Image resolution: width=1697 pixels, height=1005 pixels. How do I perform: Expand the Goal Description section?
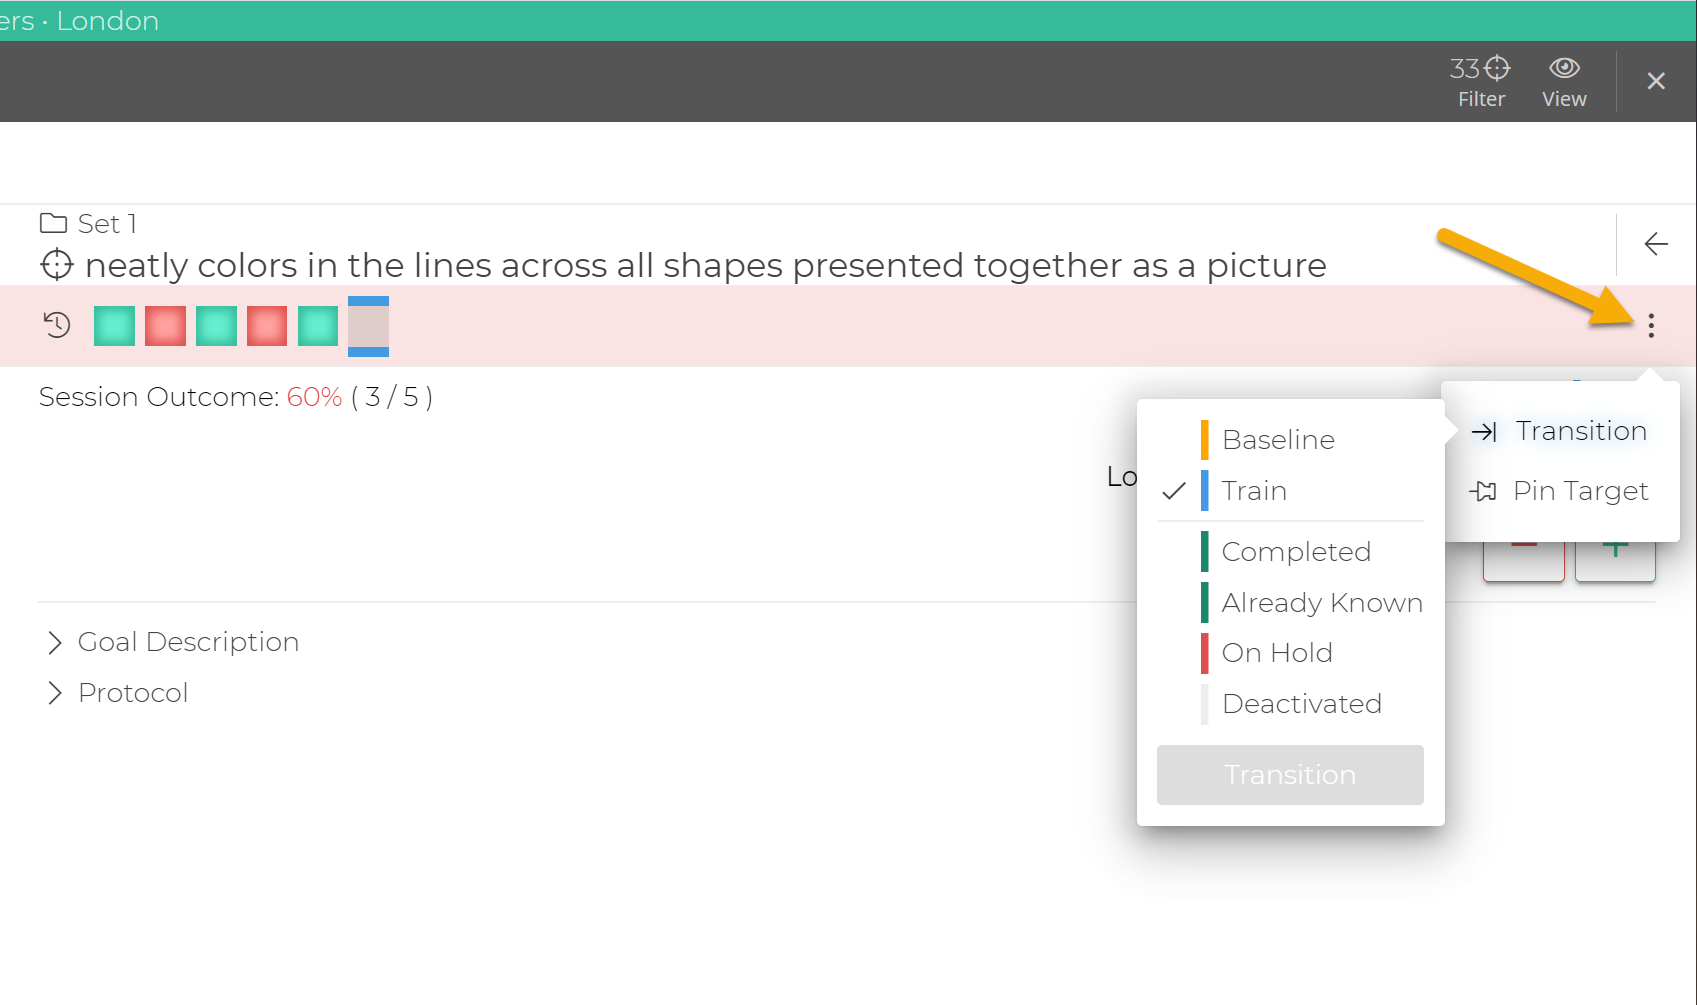(188, 641)
